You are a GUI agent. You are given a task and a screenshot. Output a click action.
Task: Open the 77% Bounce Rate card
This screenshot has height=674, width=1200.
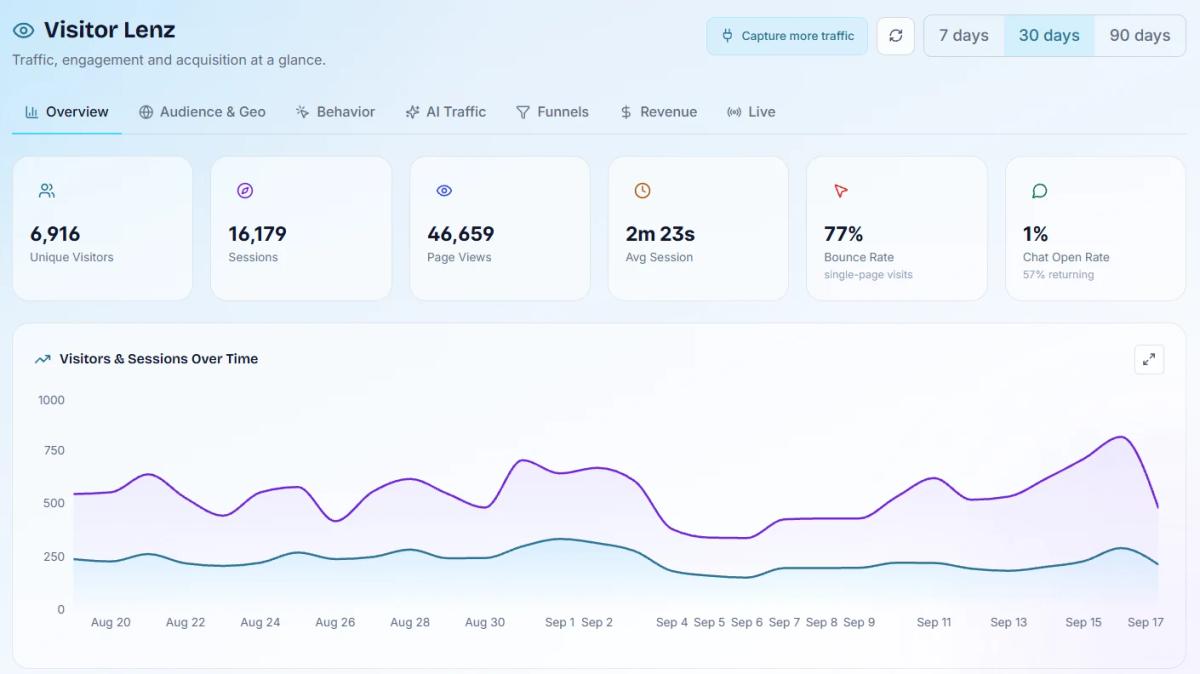pos(897,228)
